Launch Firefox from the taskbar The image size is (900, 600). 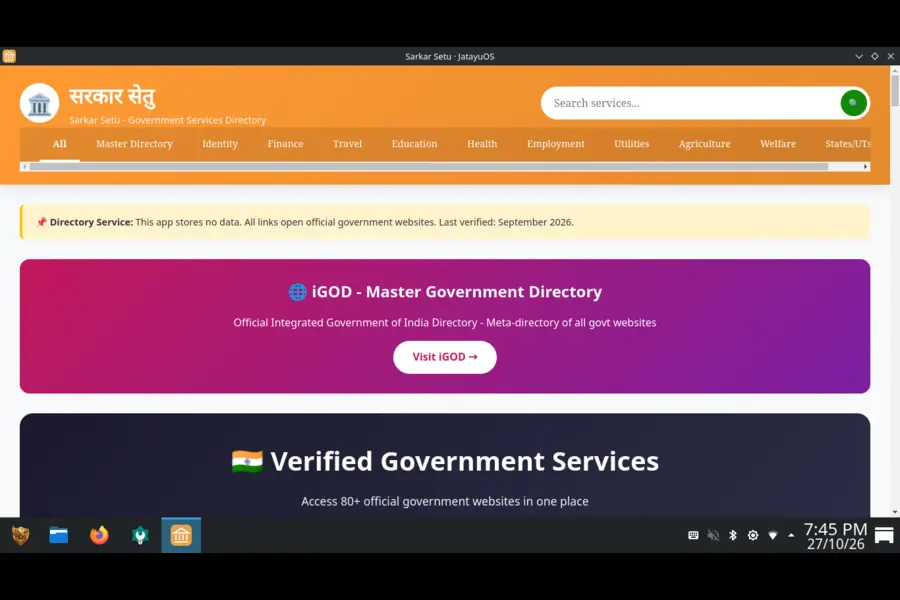coord(99,536)
